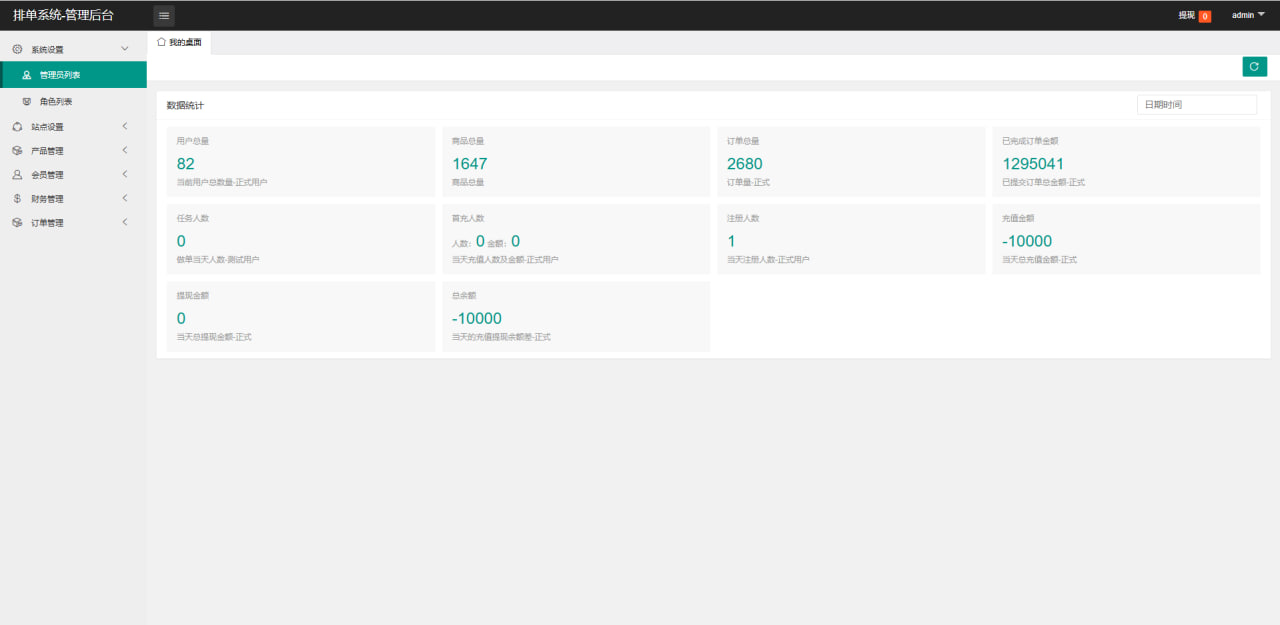Viewport: 1280px width, 625px height.
Task: Open the 提现 notification link
Action: click(x=1187, y=15)
